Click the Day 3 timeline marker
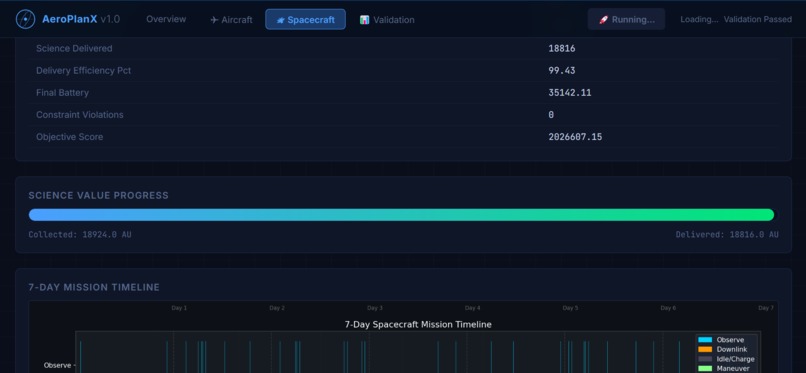The width and height of the screenshot is (806, 373). pos(375,308)
